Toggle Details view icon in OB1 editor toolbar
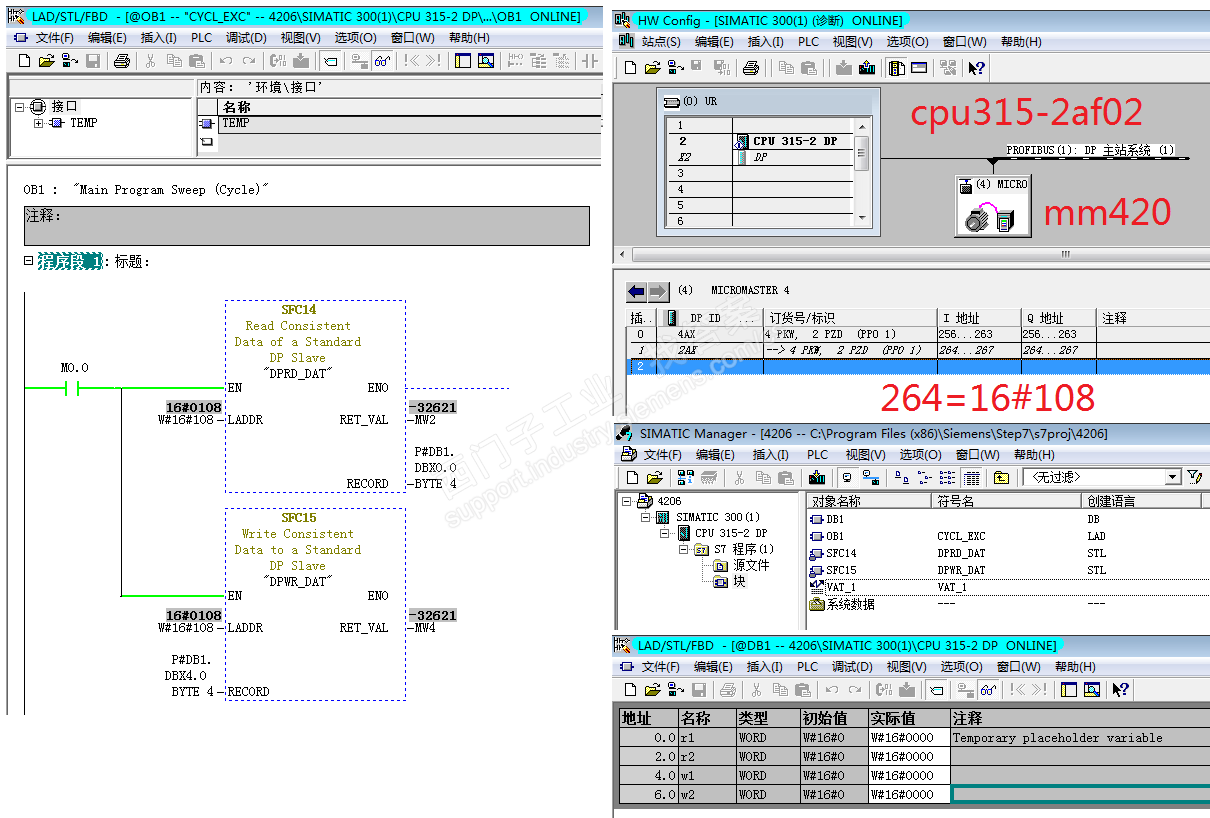This screenshot has height=818, width=1210. (486, 61)
